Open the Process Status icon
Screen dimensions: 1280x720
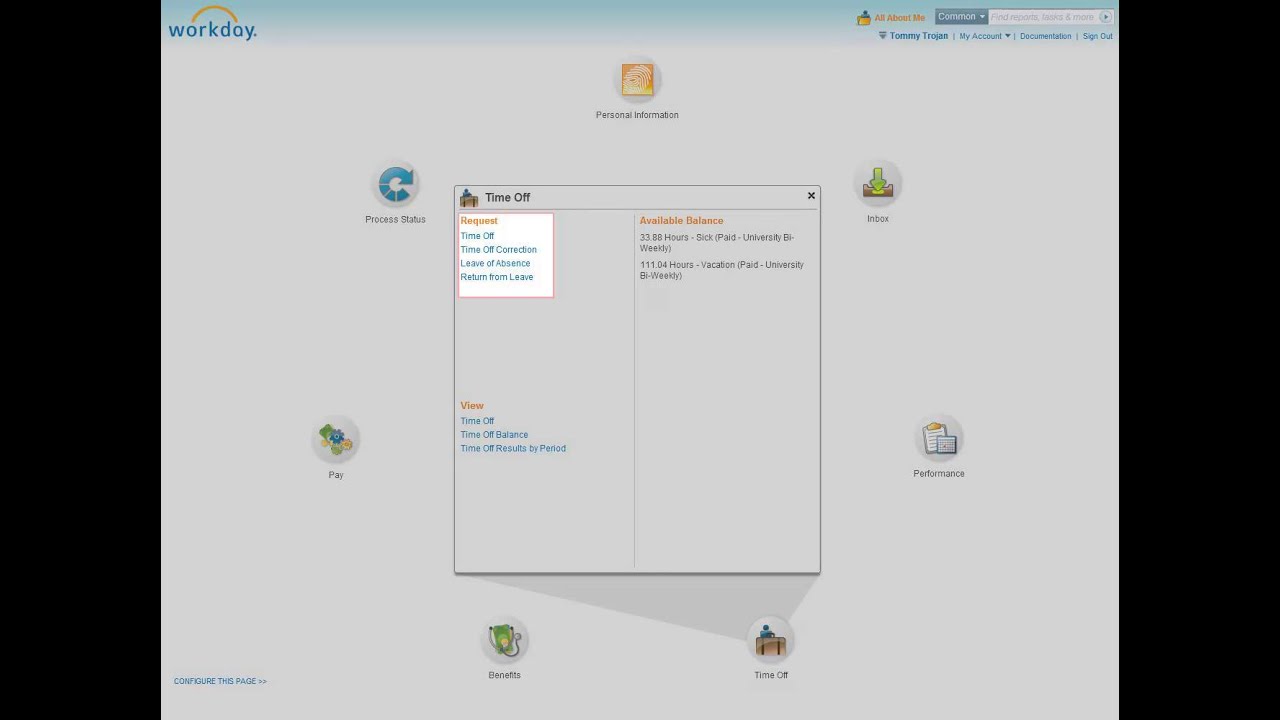point(396,185)
